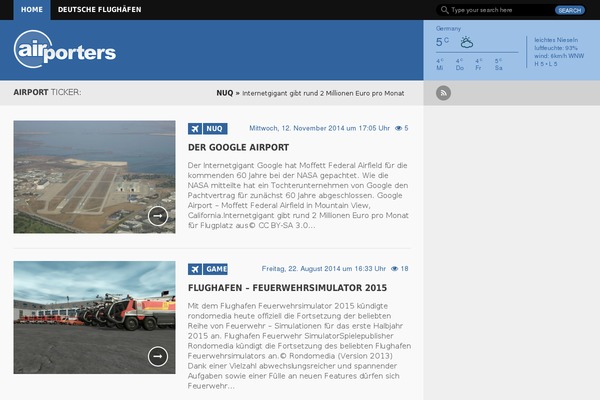Image resolution: width=600 pixels, height=400 pixels.
Task: Open DER GOOGLE AIRPORT headline
Action: pyautogui.click(x=238, y=147)
